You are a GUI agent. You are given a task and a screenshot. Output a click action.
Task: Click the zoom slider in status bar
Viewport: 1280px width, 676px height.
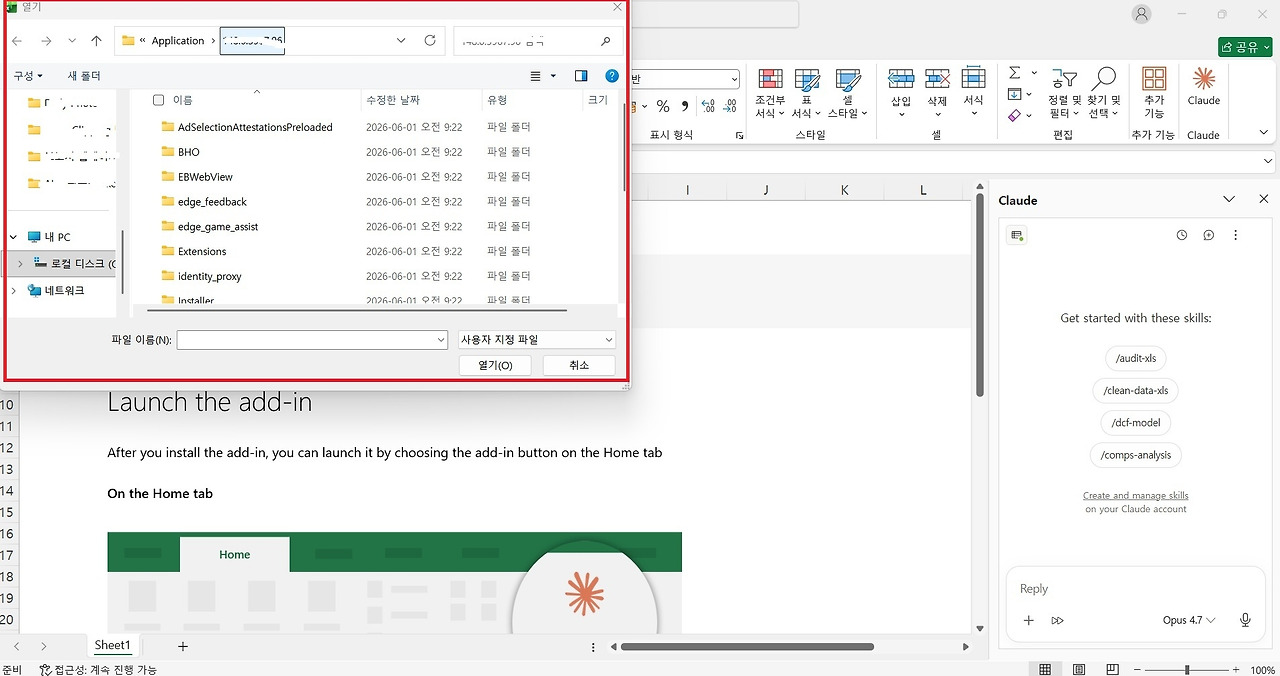coord(1187,670)
